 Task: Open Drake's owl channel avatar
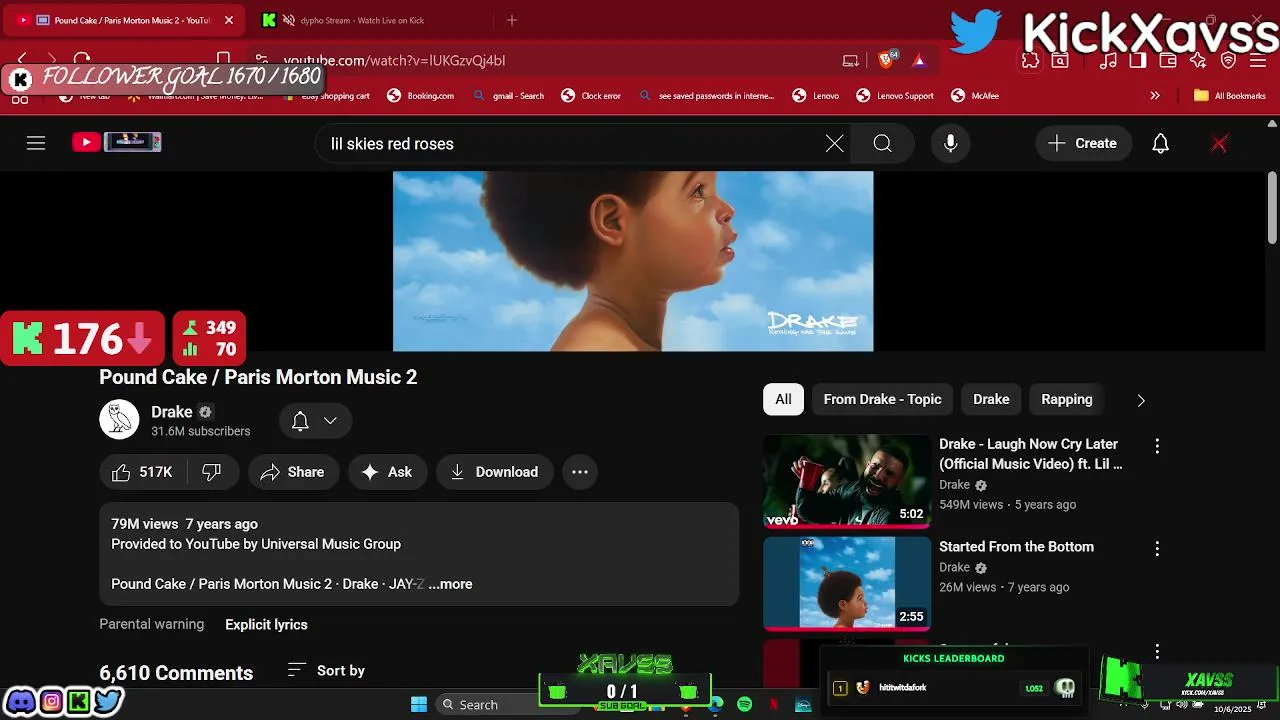tap(119, 419)
